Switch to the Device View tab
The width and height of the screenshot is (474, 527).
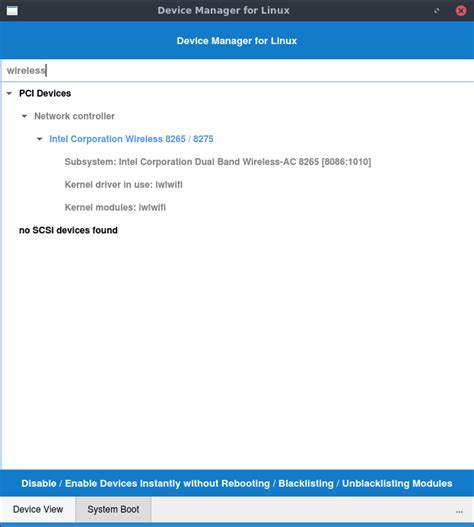(x=38, y=509)
